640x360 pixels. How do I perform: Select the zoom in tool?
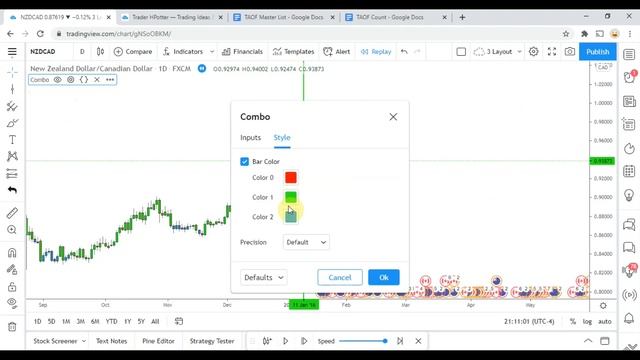pos(12,230)
